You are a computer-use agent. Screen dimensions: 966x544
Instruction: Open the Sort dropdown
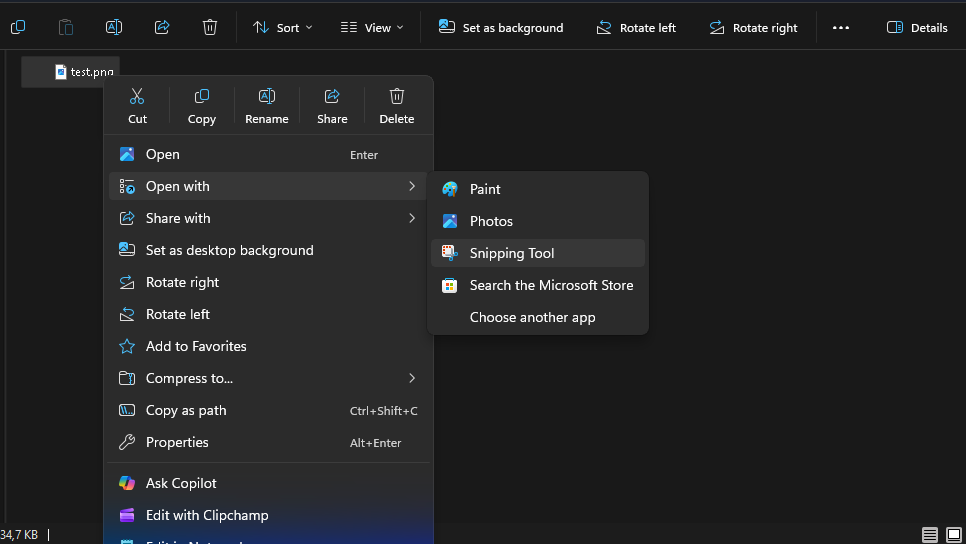coord(282,27)
